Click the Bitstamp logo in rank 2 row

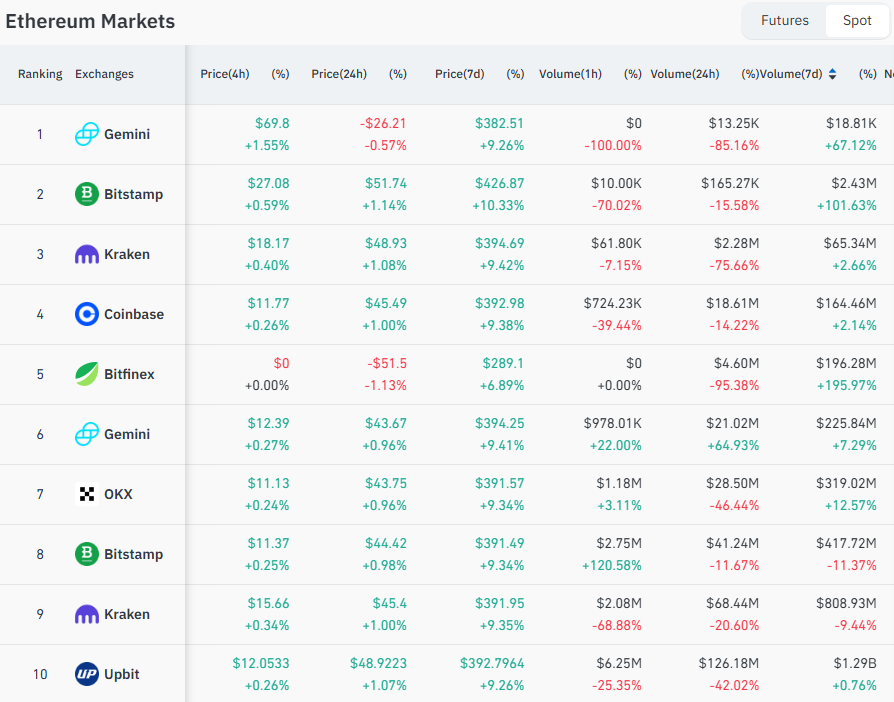coord(87,194)
